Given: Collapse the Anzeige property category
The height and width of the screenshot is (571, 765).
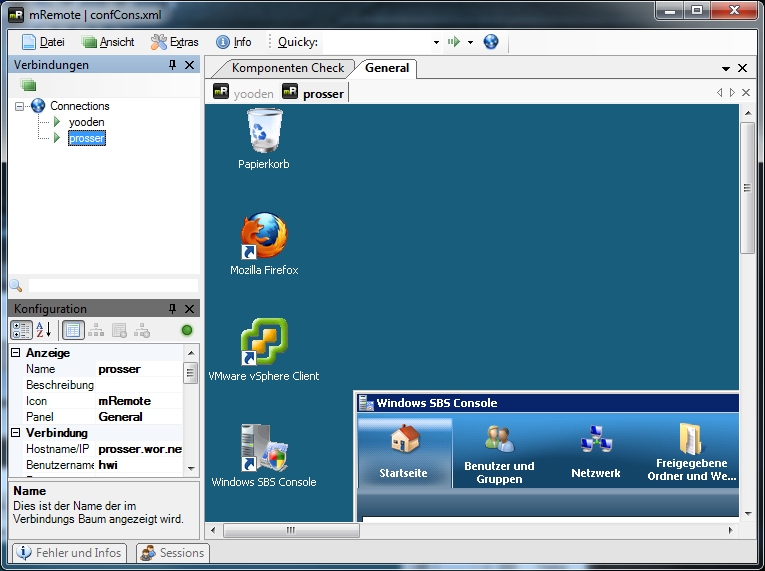Looking at the screenshot, I should [x=16, y=352].
